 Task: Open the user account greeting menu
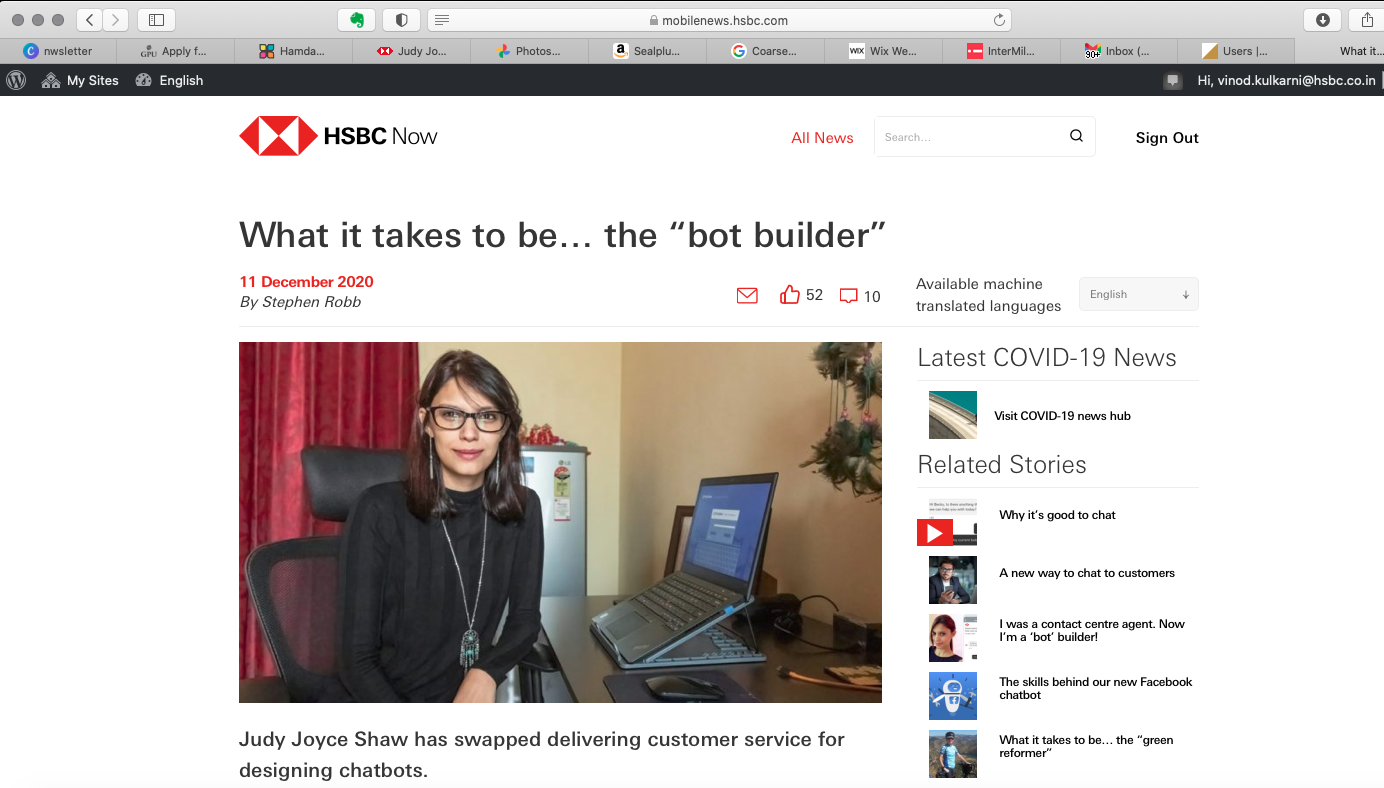click(x=1286, y=80)
